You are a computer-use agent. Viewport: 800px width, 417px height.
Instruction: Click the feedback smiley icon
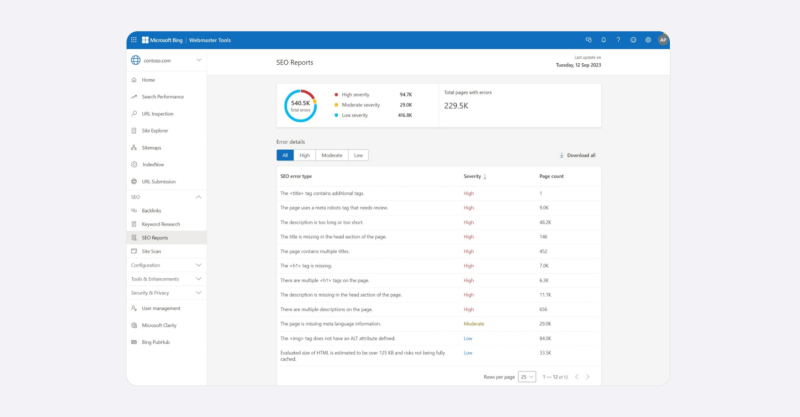(x=633, y=40)
